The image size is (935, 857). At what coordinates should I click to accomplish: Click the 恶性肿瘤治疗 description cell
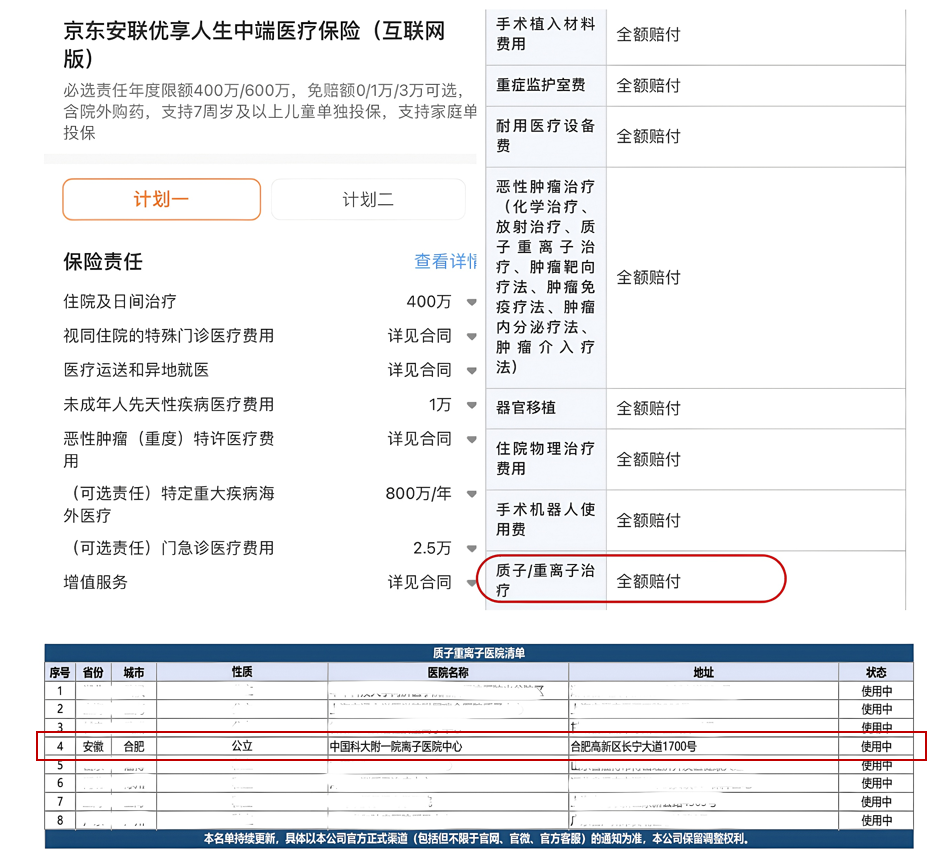pyautogui.click(x=546, y=277)
